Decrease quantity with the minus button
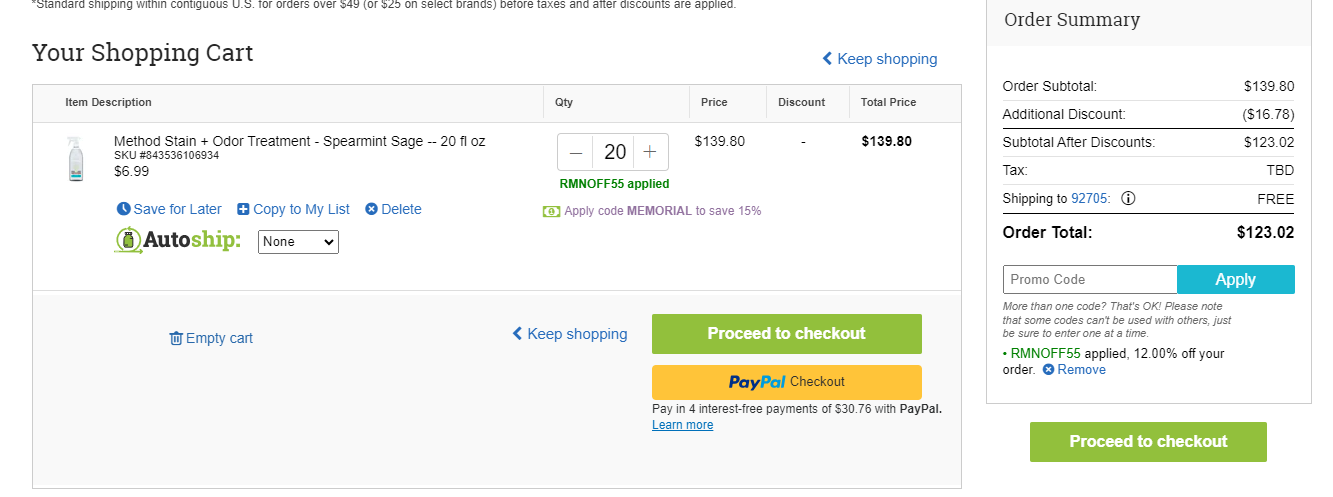Screen dimensions: 1333x497 576,152
